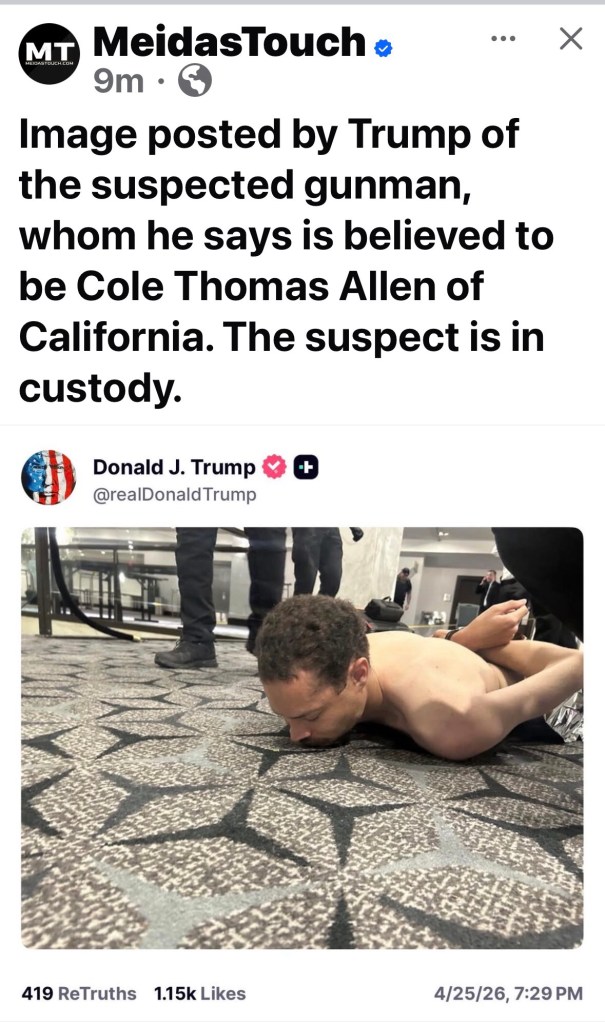
Task: Select the Donald J. Trump display name
Action: (x=174, y=467)
